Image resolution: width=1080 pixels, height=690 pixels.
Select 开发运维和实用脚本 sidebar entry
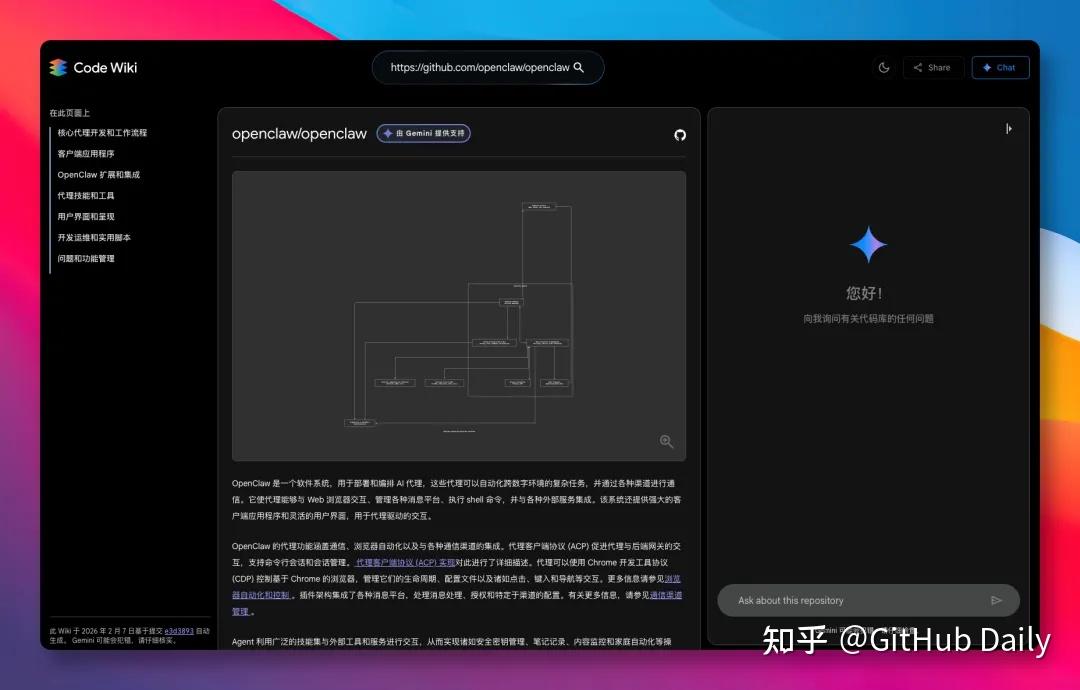(94, 238)
